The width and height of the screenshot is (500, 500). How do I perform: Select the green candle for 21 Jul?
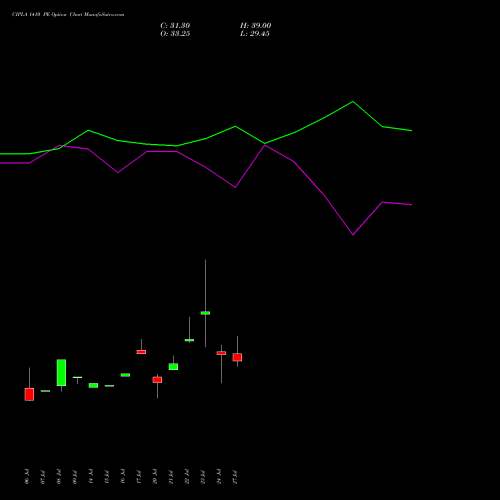coord(173,367)
